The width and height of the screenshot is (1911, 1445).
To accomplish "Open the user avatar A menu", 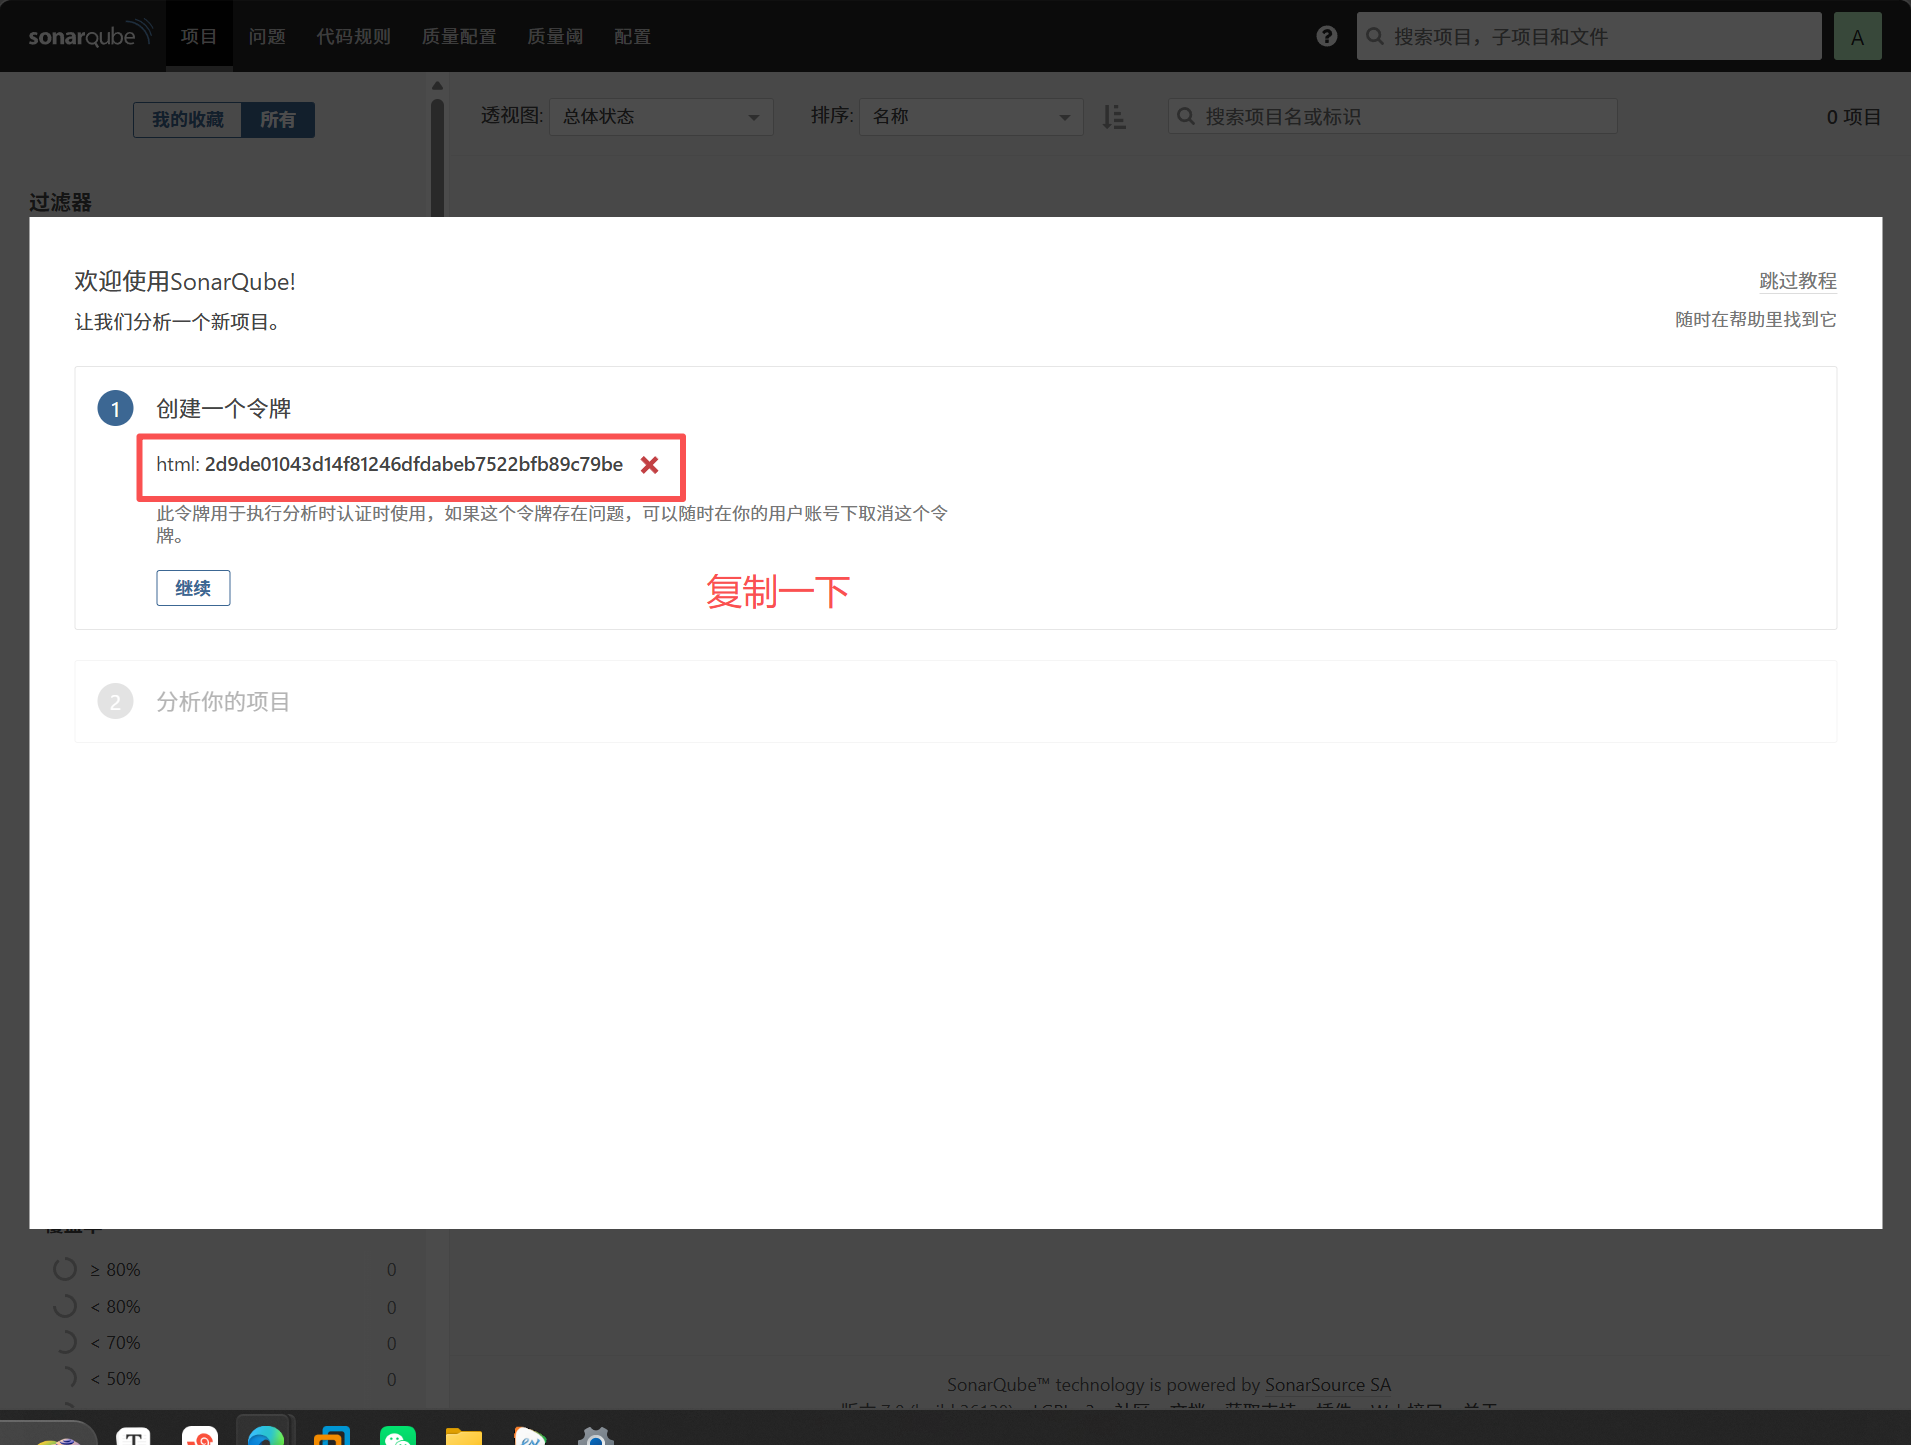I will (1857, 36).
